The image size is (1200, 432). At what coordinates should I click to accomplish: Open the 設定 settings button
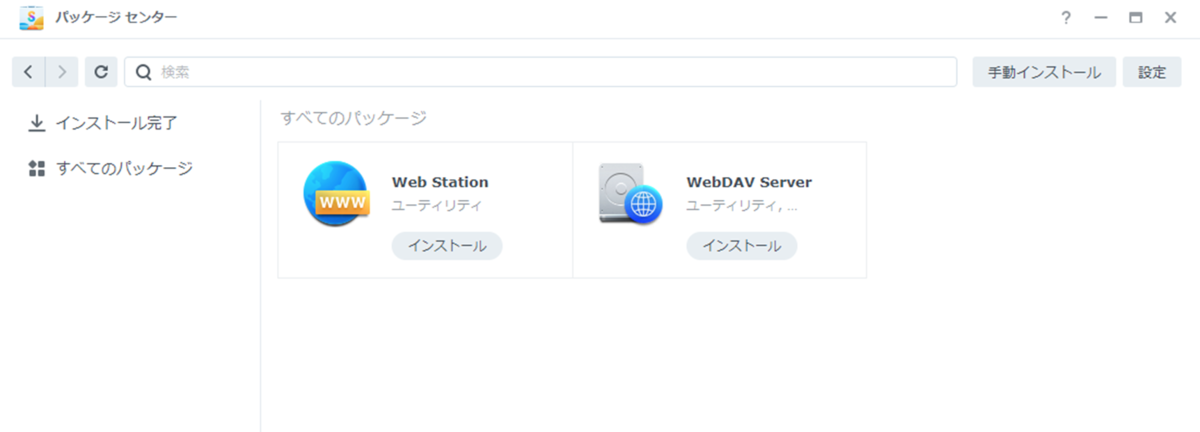pyautogui.click(x=1152, y=72)
